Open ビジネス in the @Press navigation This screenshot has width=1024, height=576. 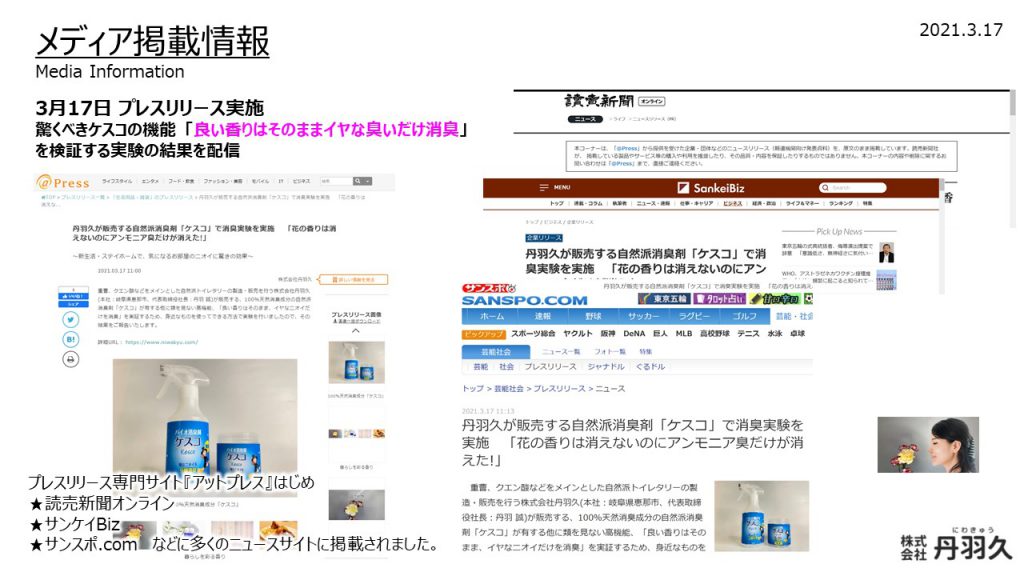301,181
